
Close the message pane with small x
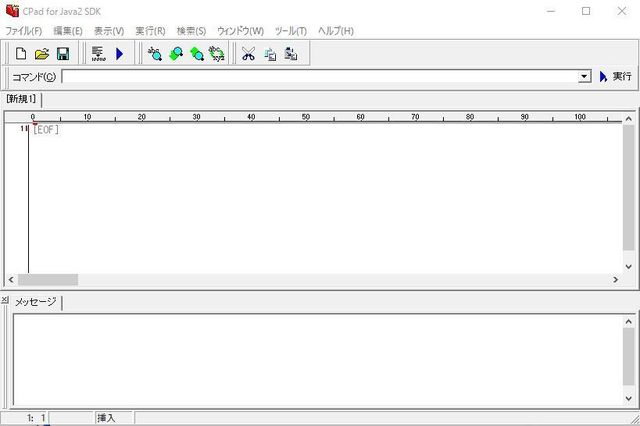4,300
